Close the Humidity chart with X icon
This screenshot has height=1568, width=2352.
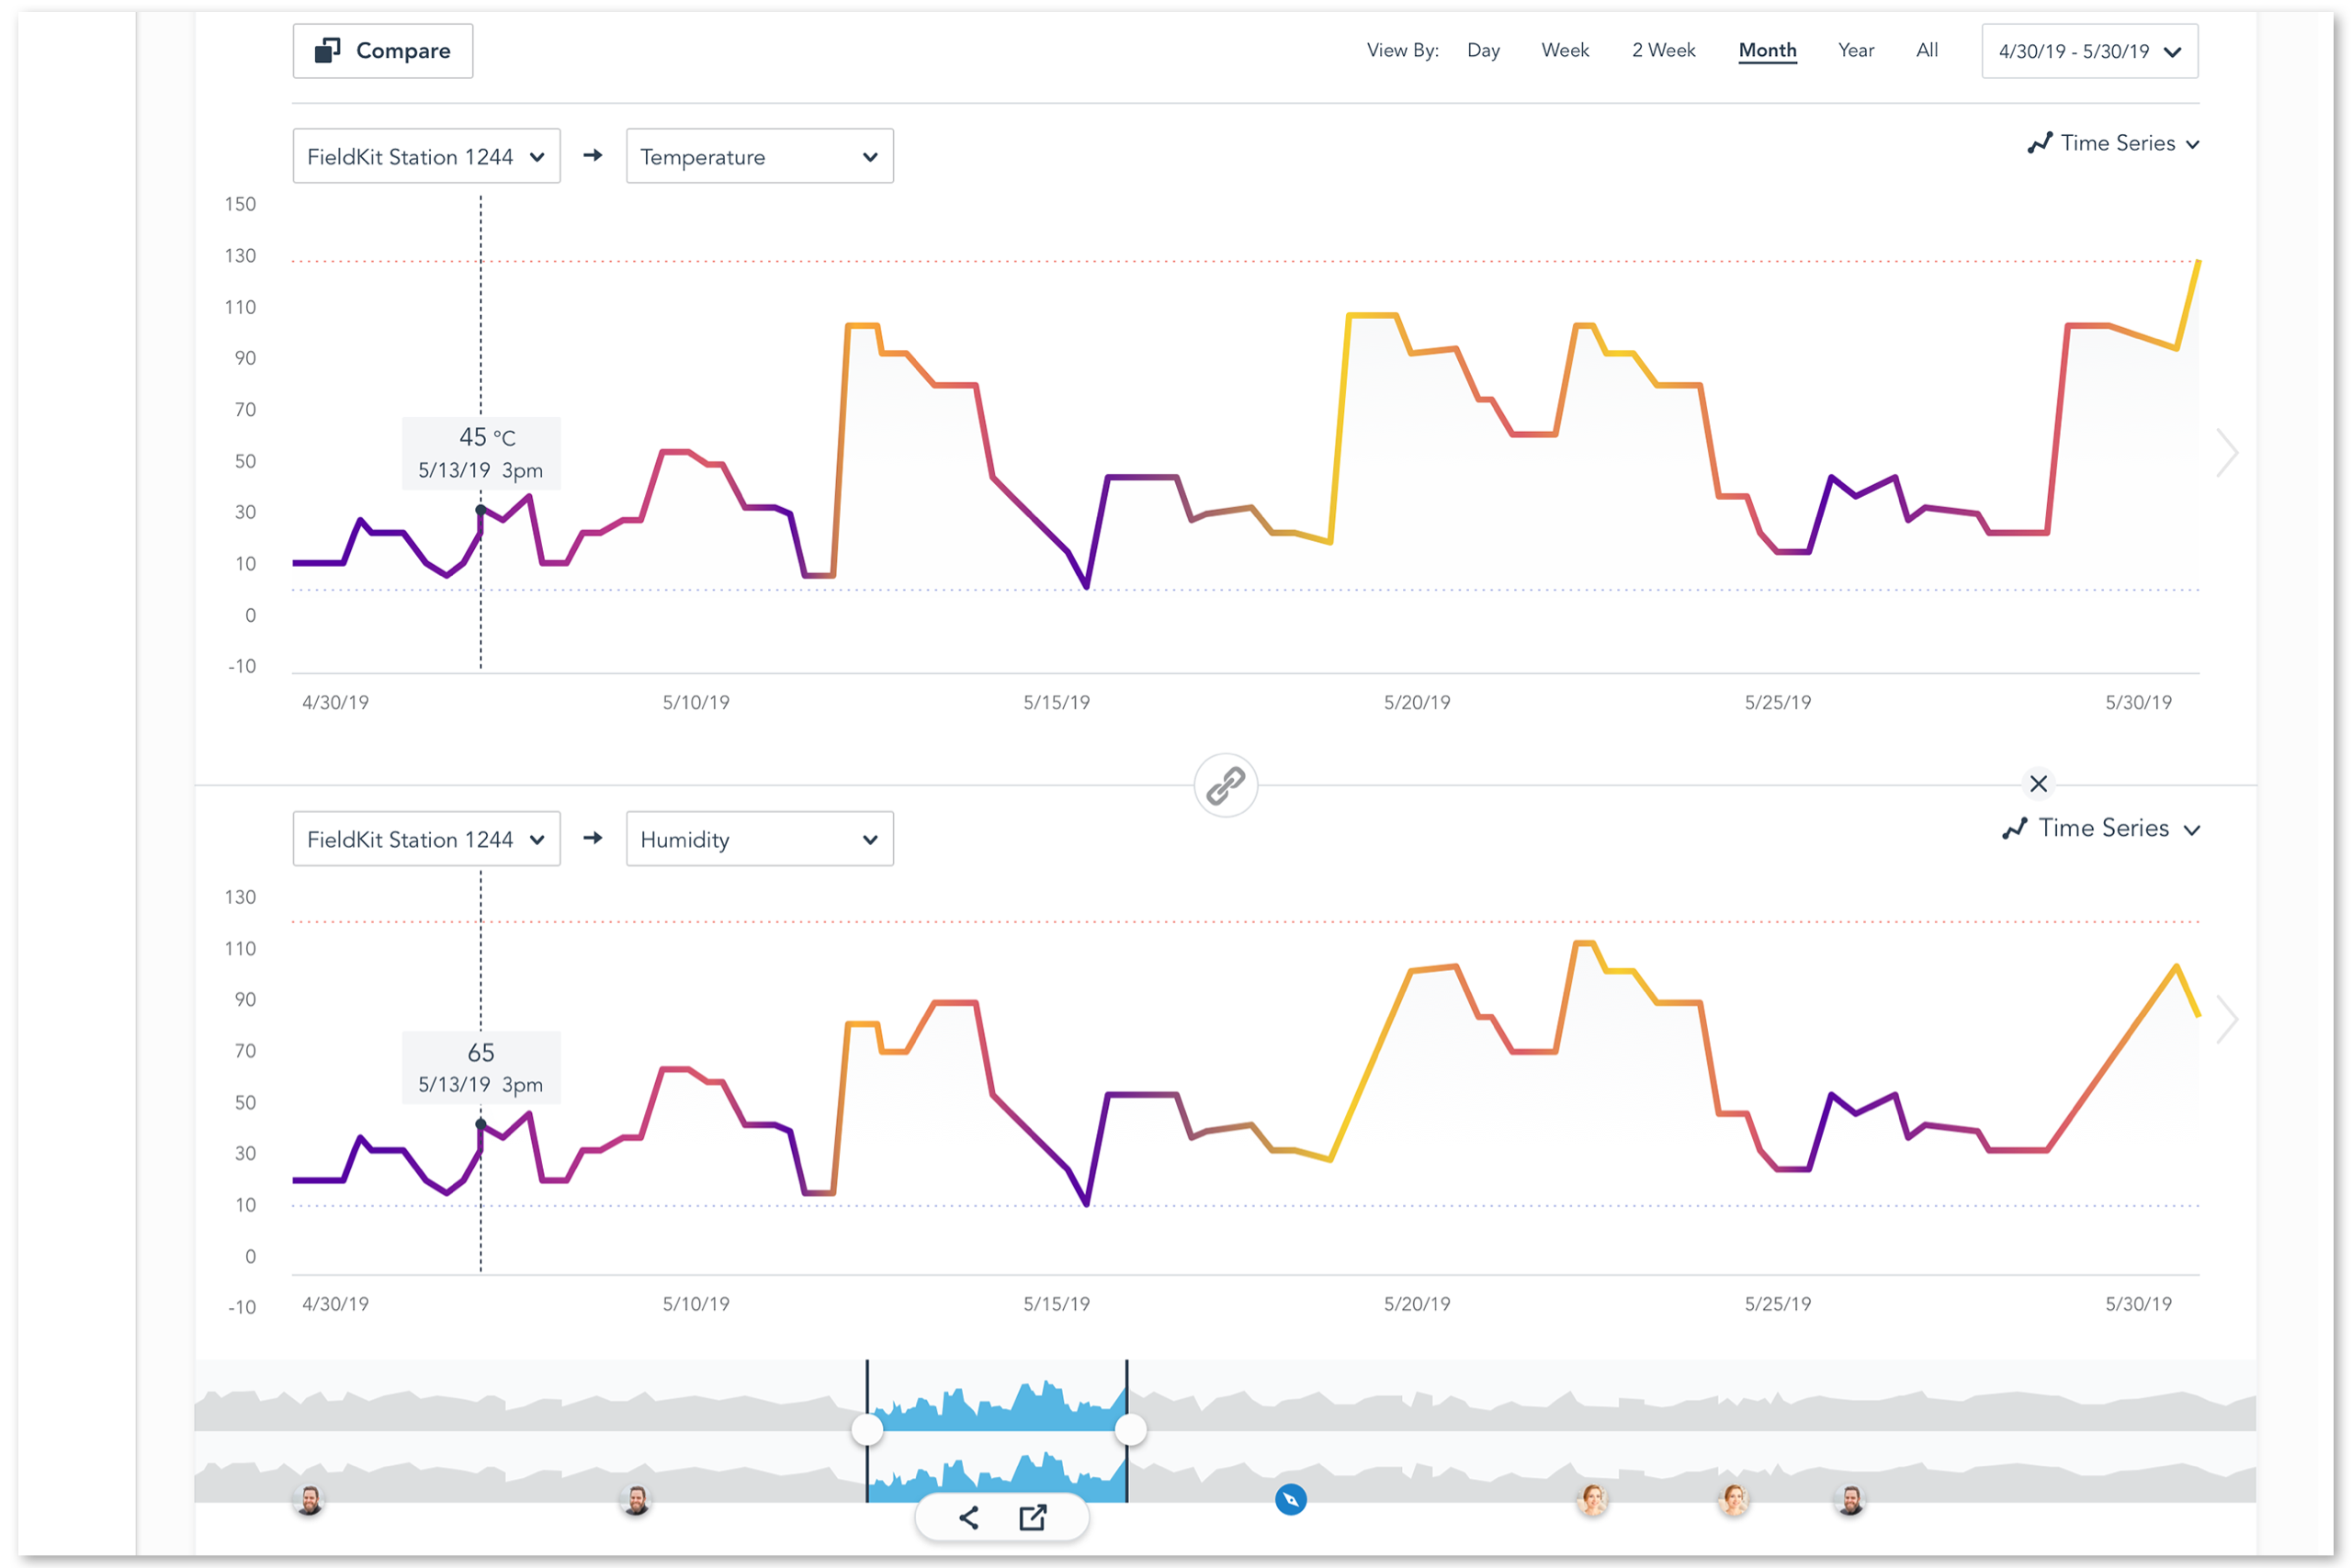(x=2038, y=784)
